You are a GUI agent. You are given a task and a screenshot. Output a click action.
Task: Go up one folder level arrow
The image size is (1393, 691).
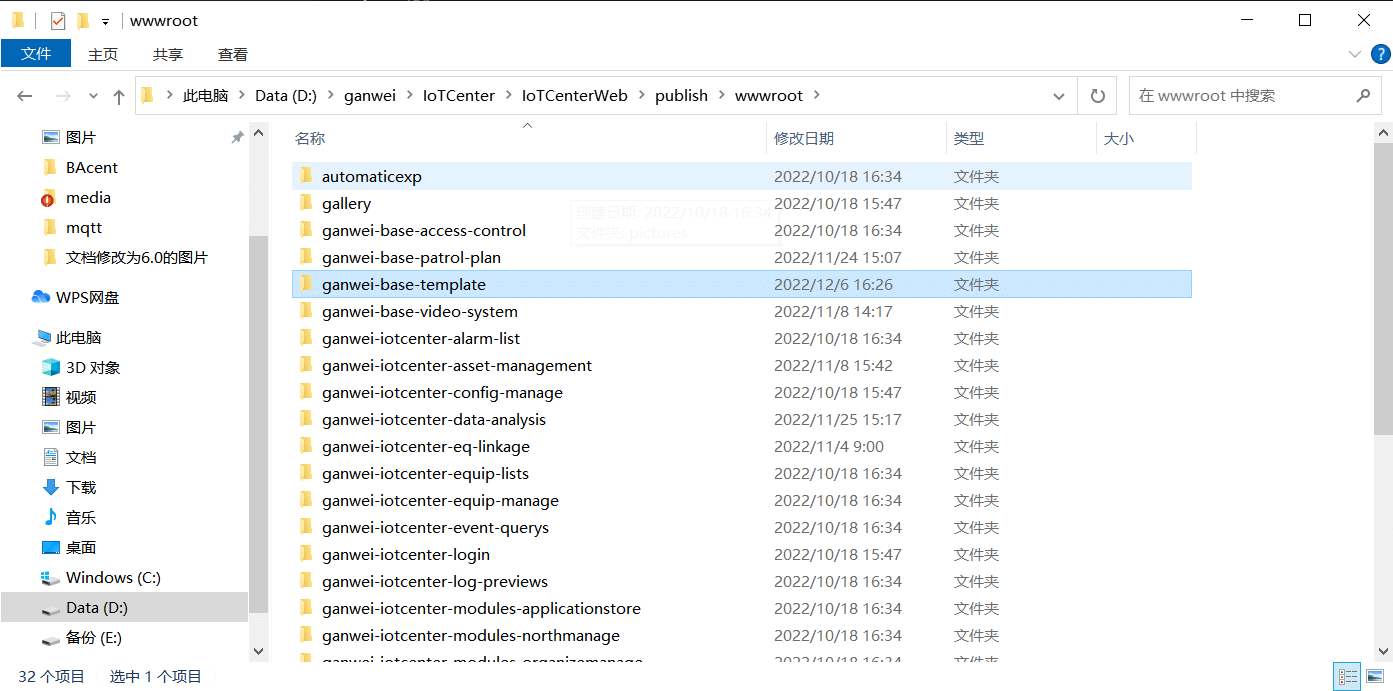(119, 96)
